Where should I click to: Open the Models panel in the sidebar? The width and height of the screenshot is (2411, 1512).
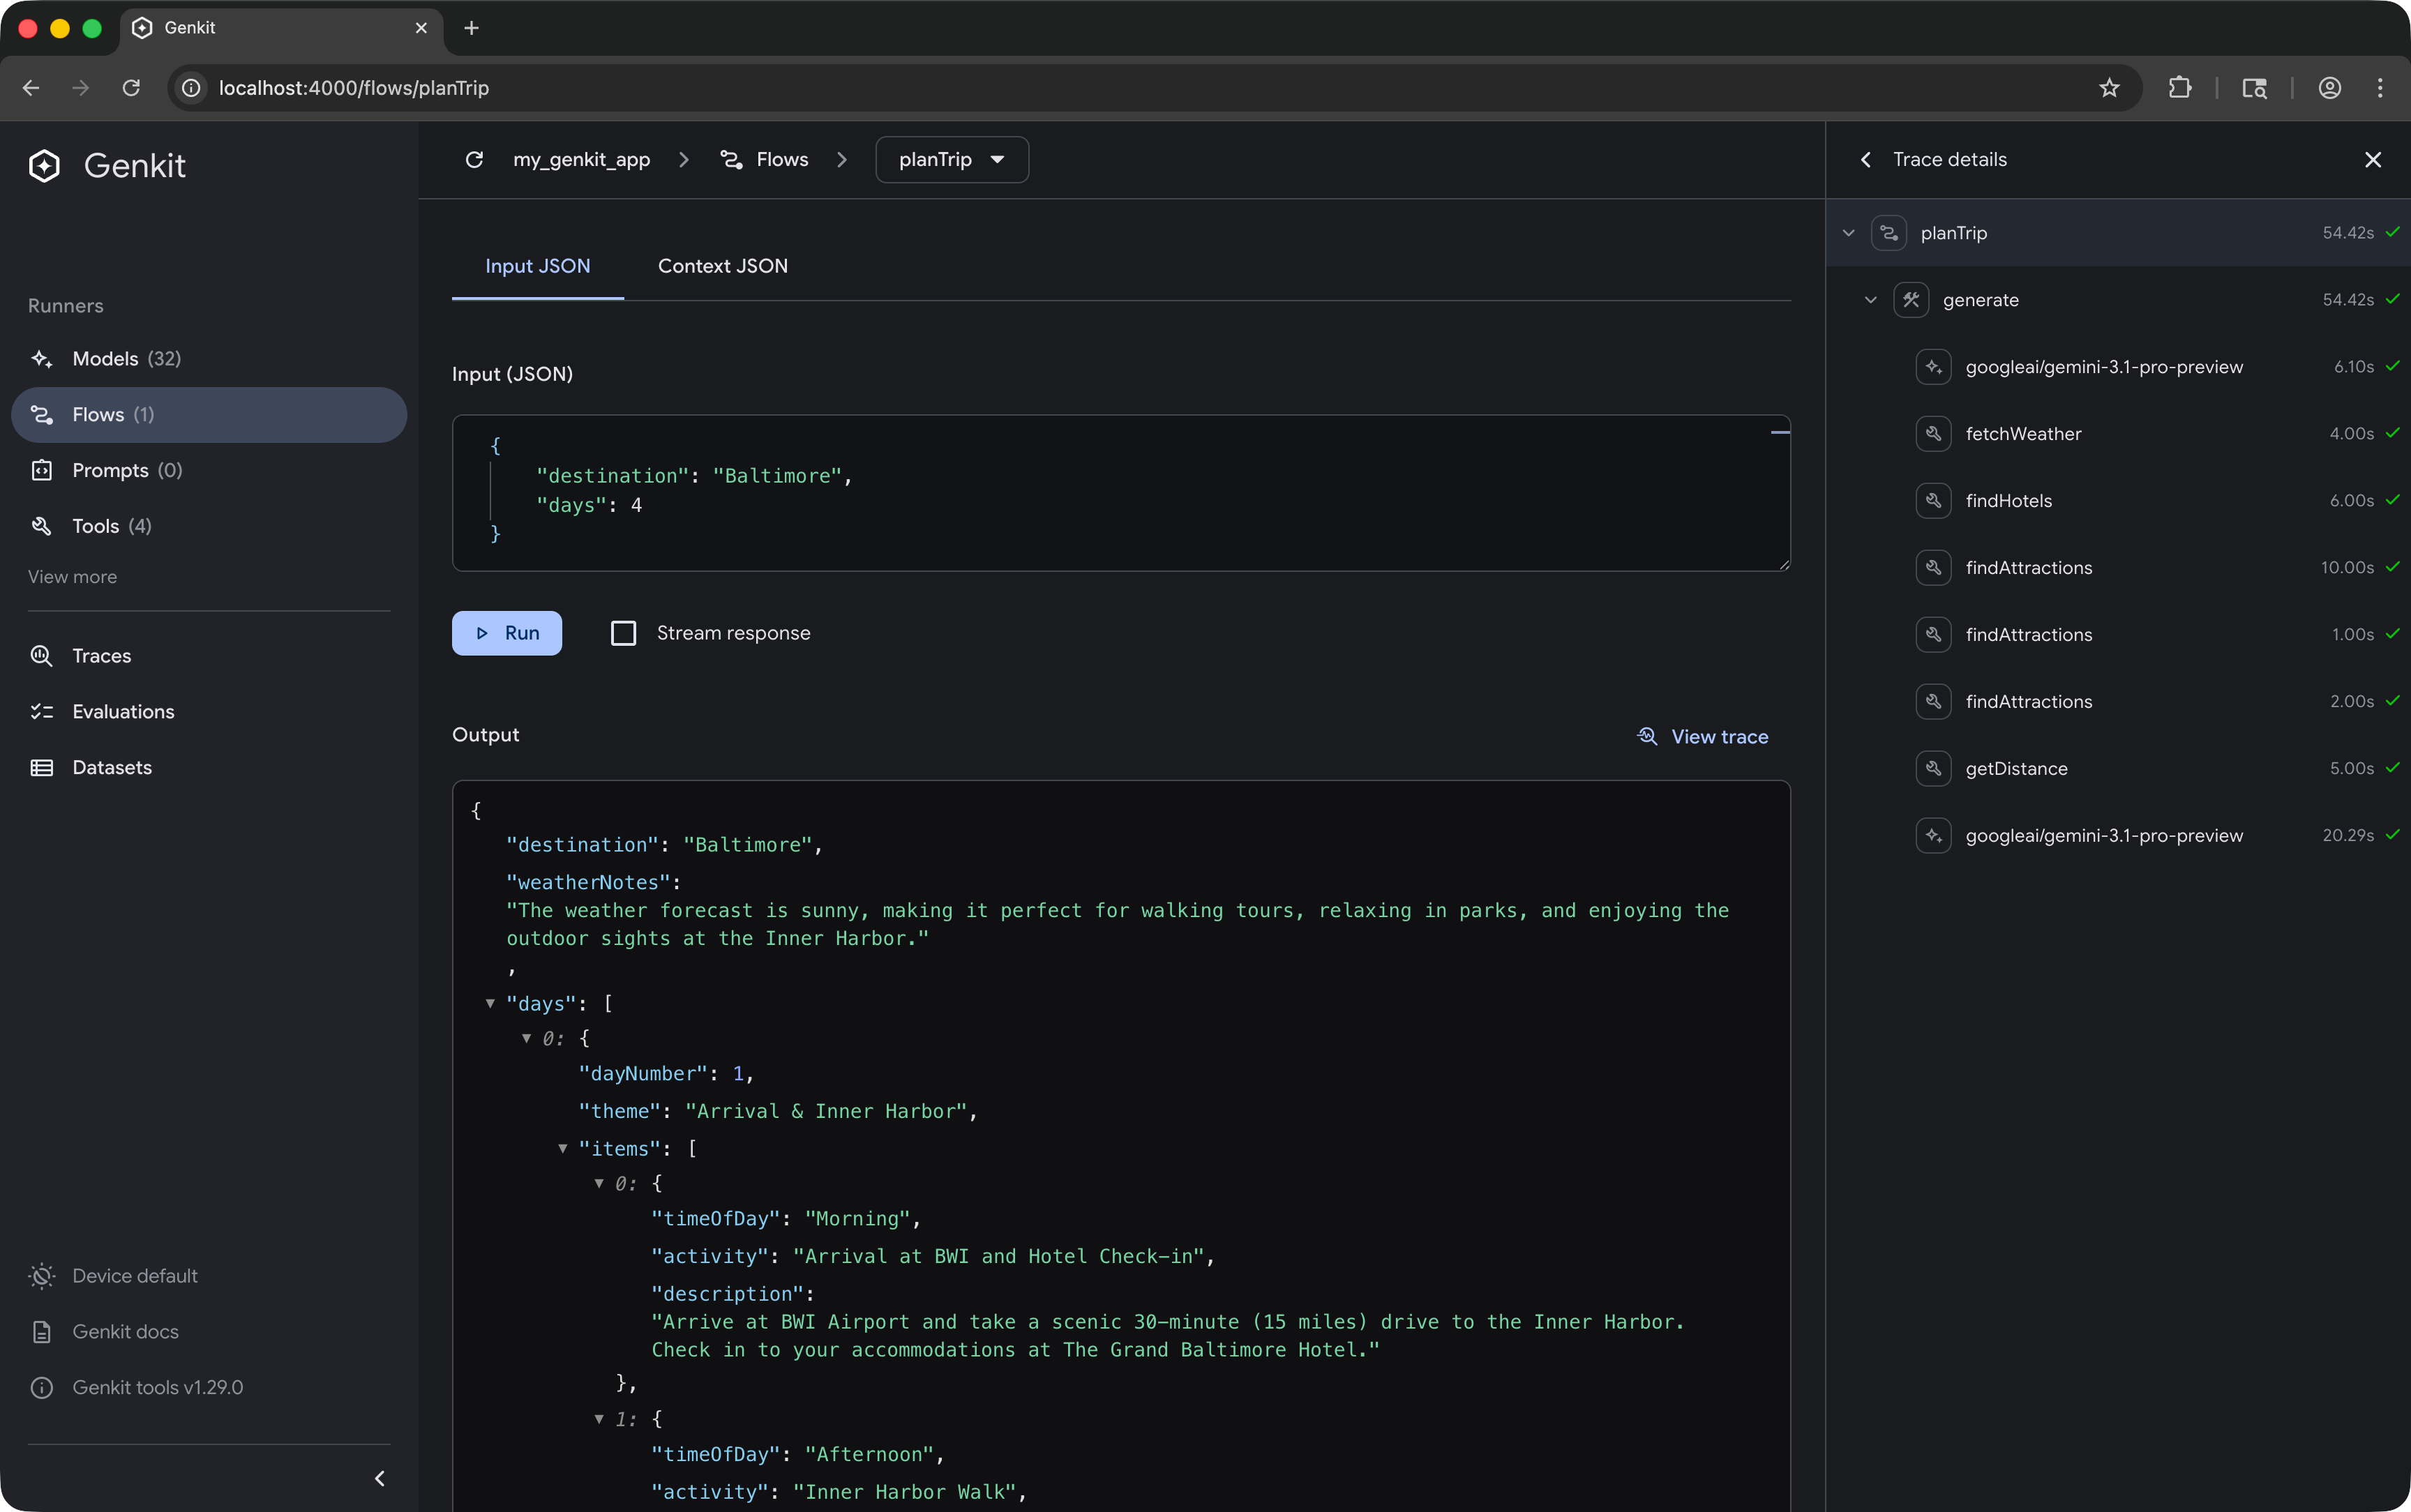(106, 358)
